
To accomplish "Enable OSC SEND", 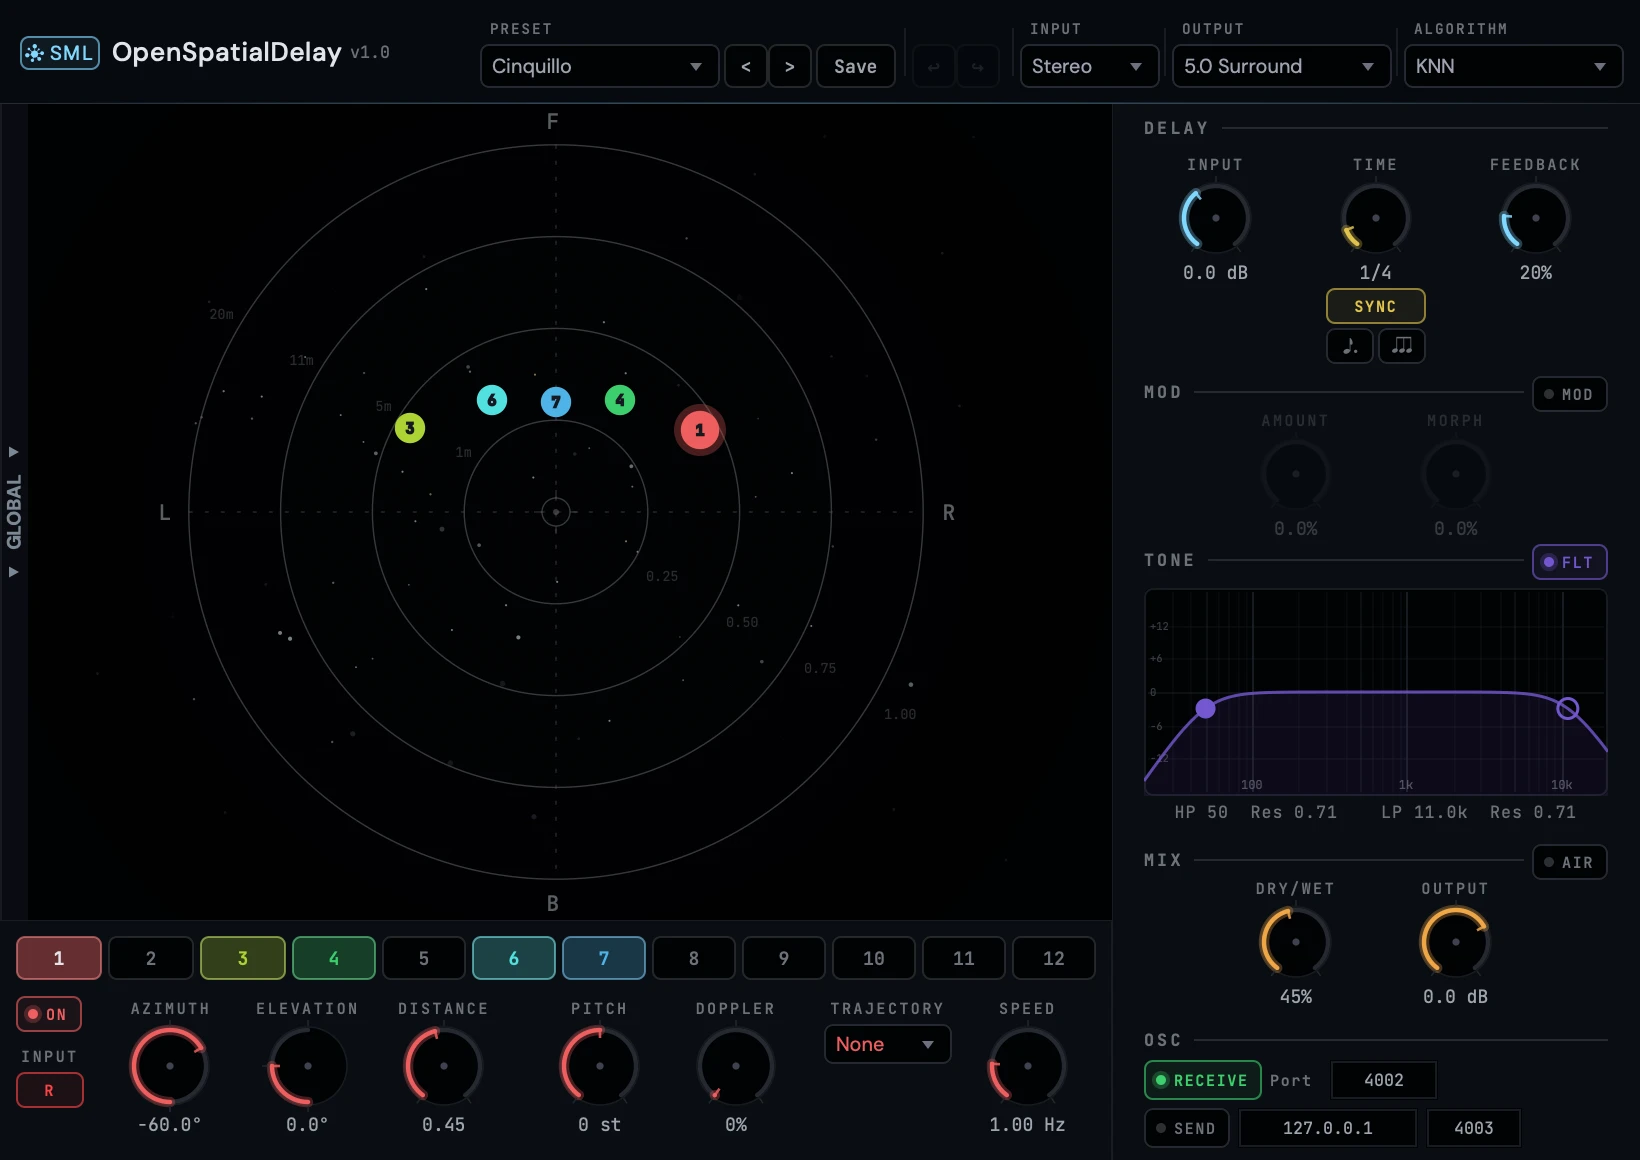I will tap(1187, 1128).
